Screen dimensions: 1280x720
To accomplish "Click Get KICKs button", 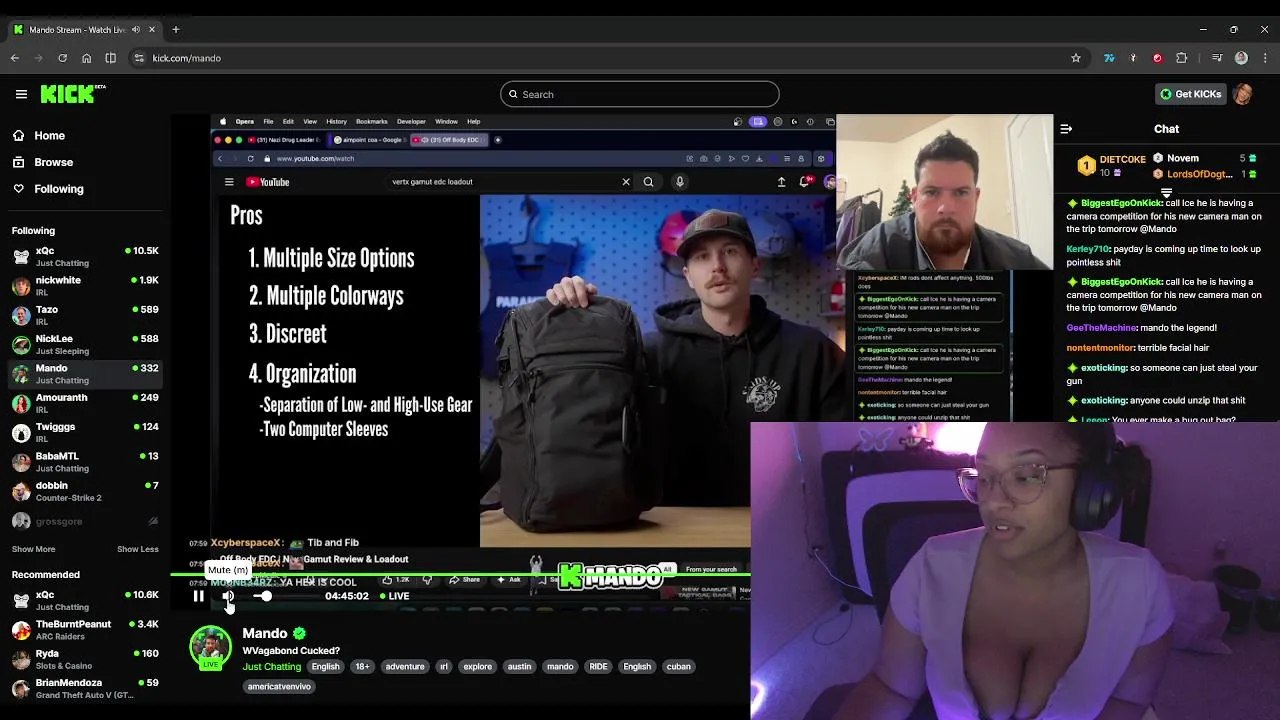I will tap(1190, 94).
